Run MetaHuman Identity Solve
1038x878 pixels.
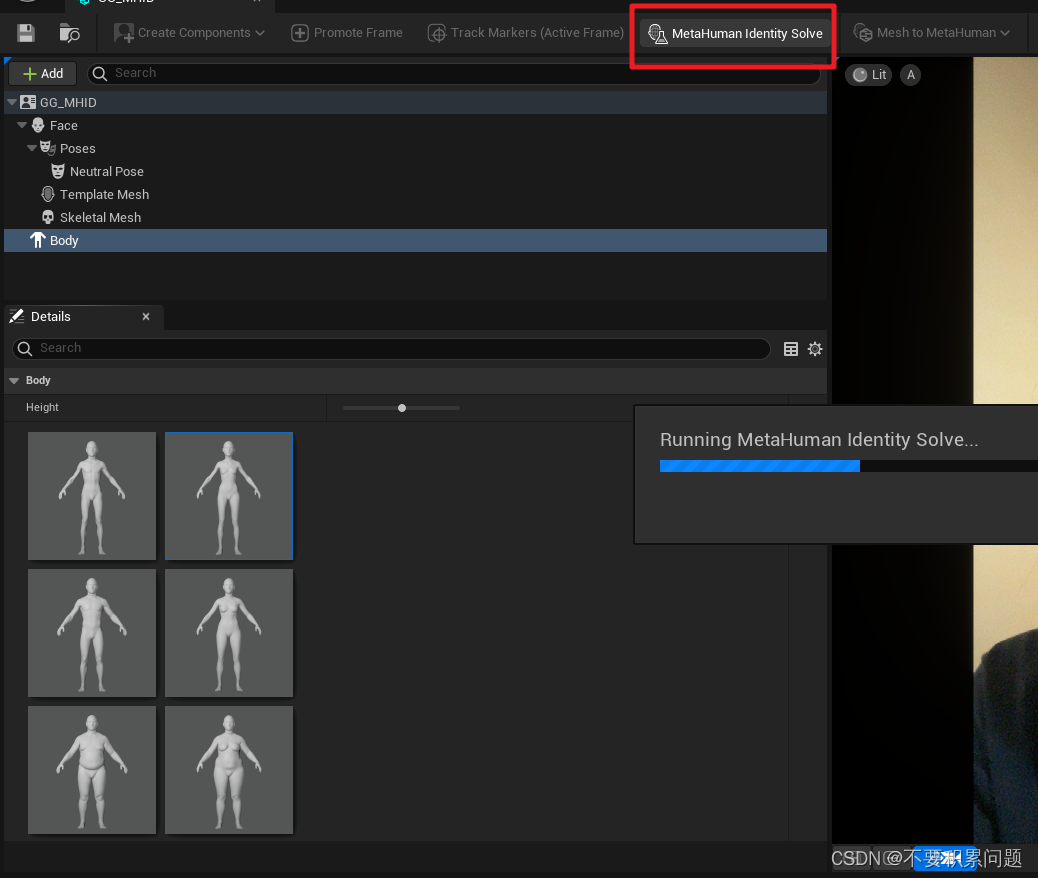click(x=735, y=33)
